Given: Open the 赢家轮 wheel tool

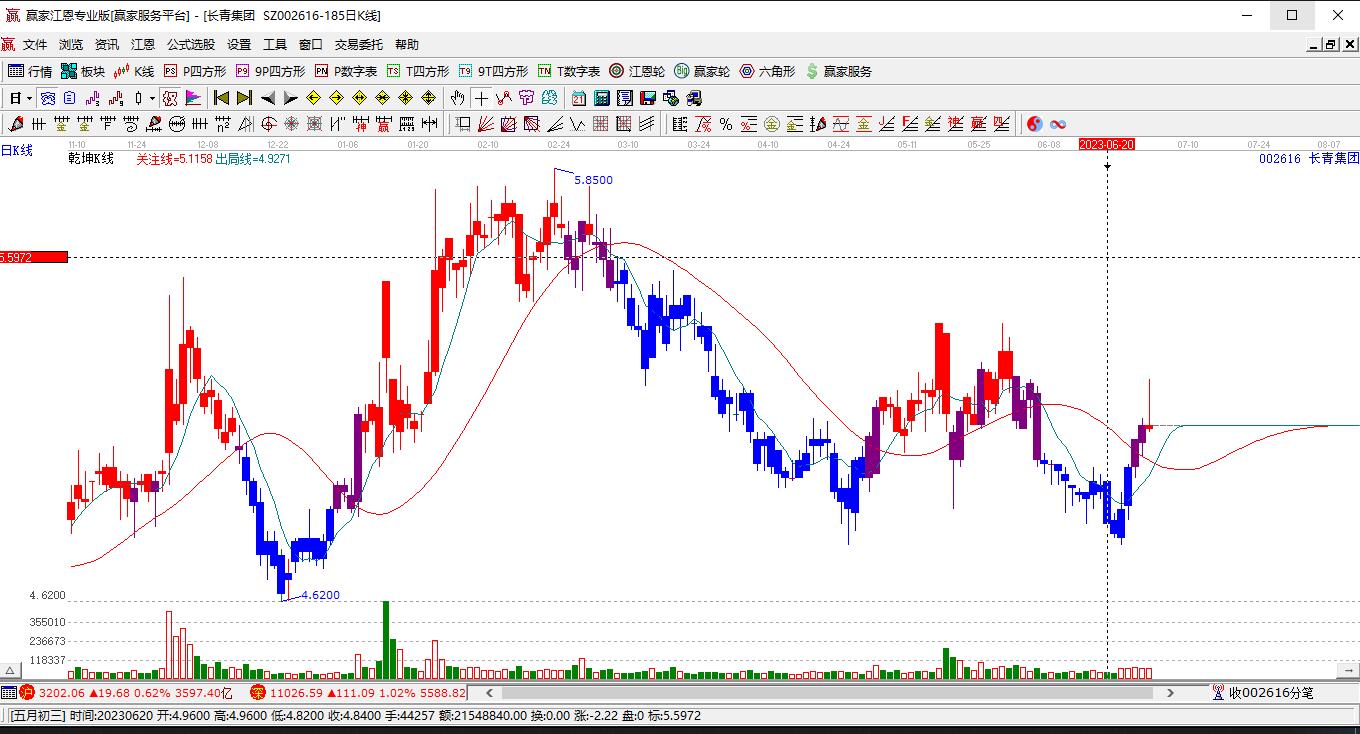Looking at the screenshot, I should click(x=702, y=71).
